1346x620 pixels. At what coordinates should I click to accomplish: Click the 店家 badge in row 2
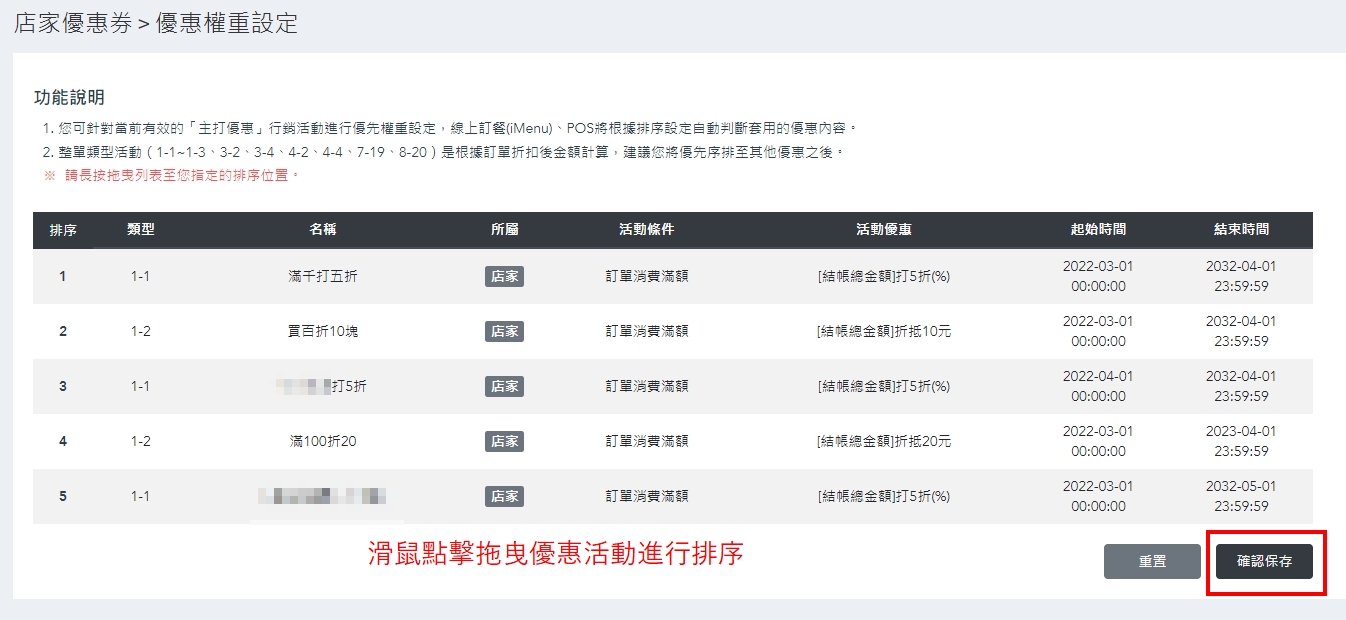pos(504,332)
